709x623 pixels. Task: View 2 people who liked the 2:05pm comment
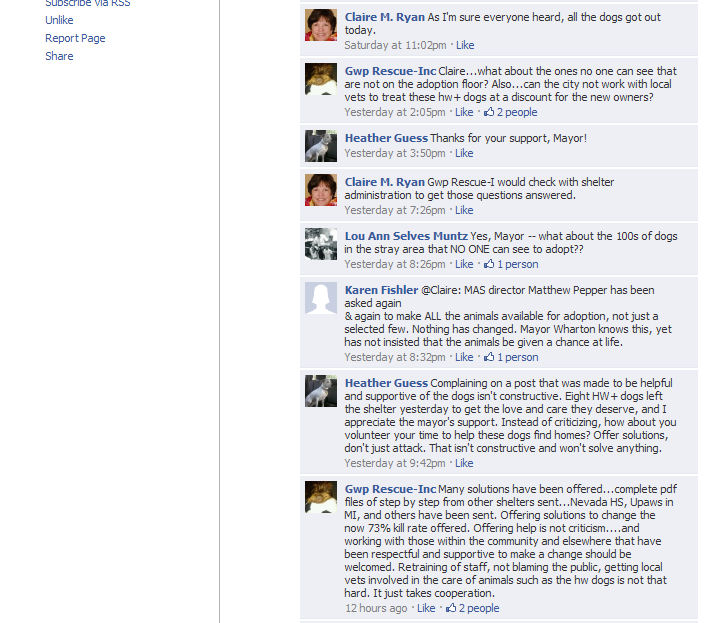click(517, 112)
